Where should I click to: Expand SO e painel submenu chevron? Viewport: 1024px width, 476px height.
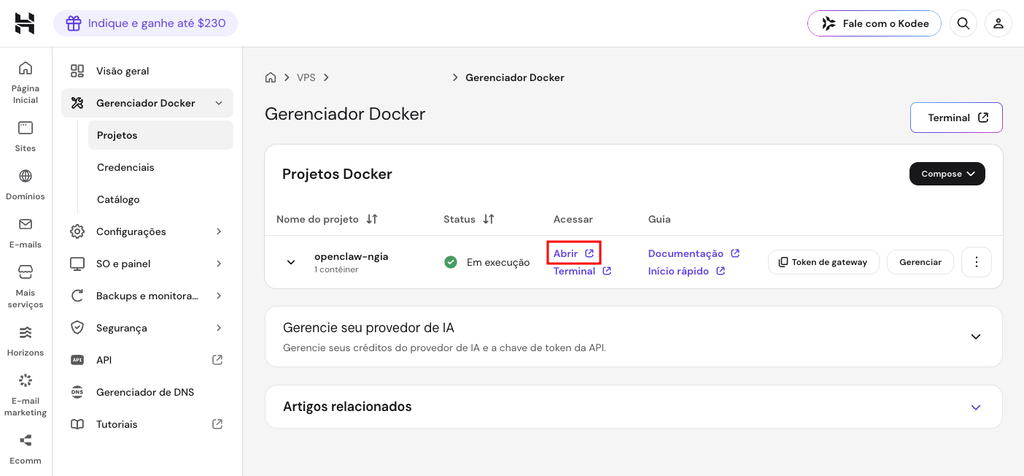coord(219,264)
